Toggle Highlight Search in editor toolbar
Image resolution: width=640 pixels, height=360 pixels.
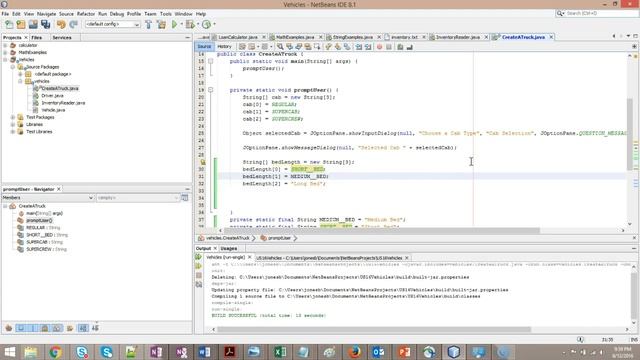pyautogui.click(x=308, y=47)
